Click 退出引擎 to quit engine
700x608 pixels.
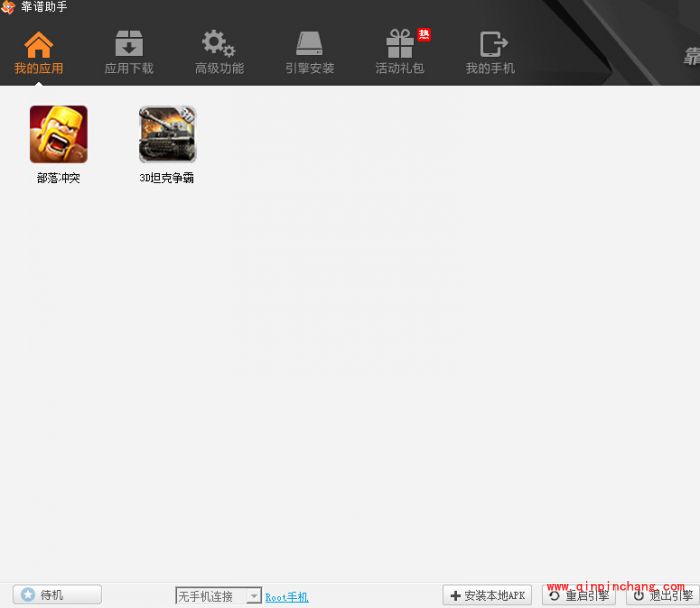pos(662,596)
